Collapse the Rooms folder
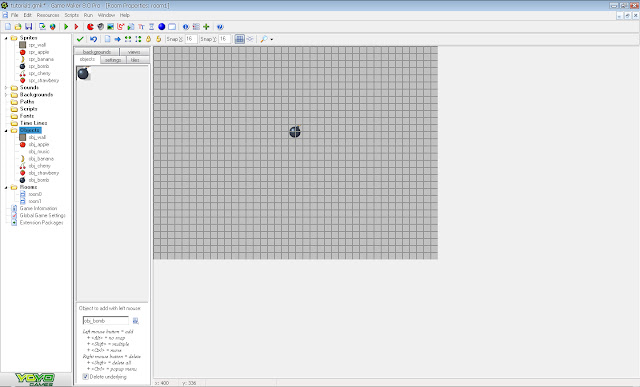Screen dimensions: 640x387 (6, 187)
